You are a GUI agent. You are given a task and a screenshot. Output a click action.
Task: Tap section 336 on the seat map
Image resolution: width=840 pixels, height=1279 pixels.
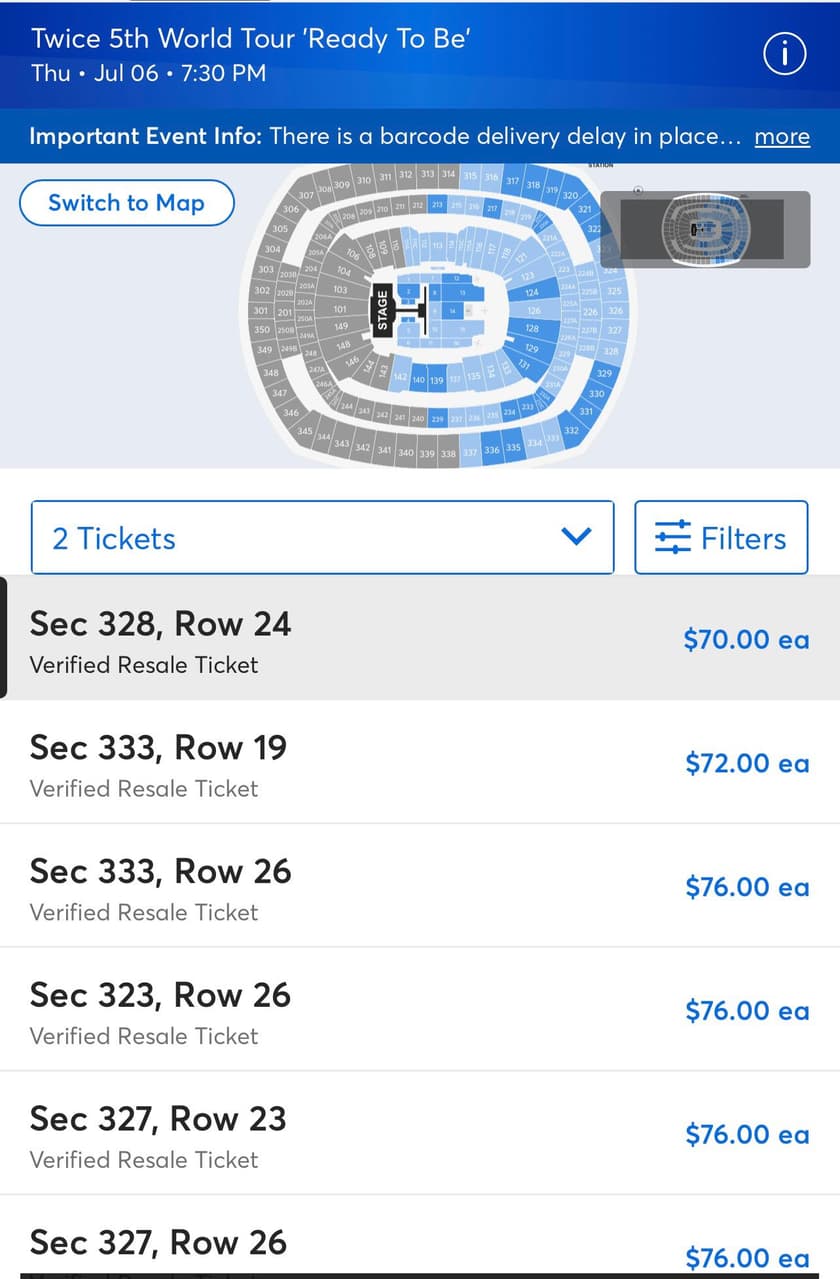(492, 451)
